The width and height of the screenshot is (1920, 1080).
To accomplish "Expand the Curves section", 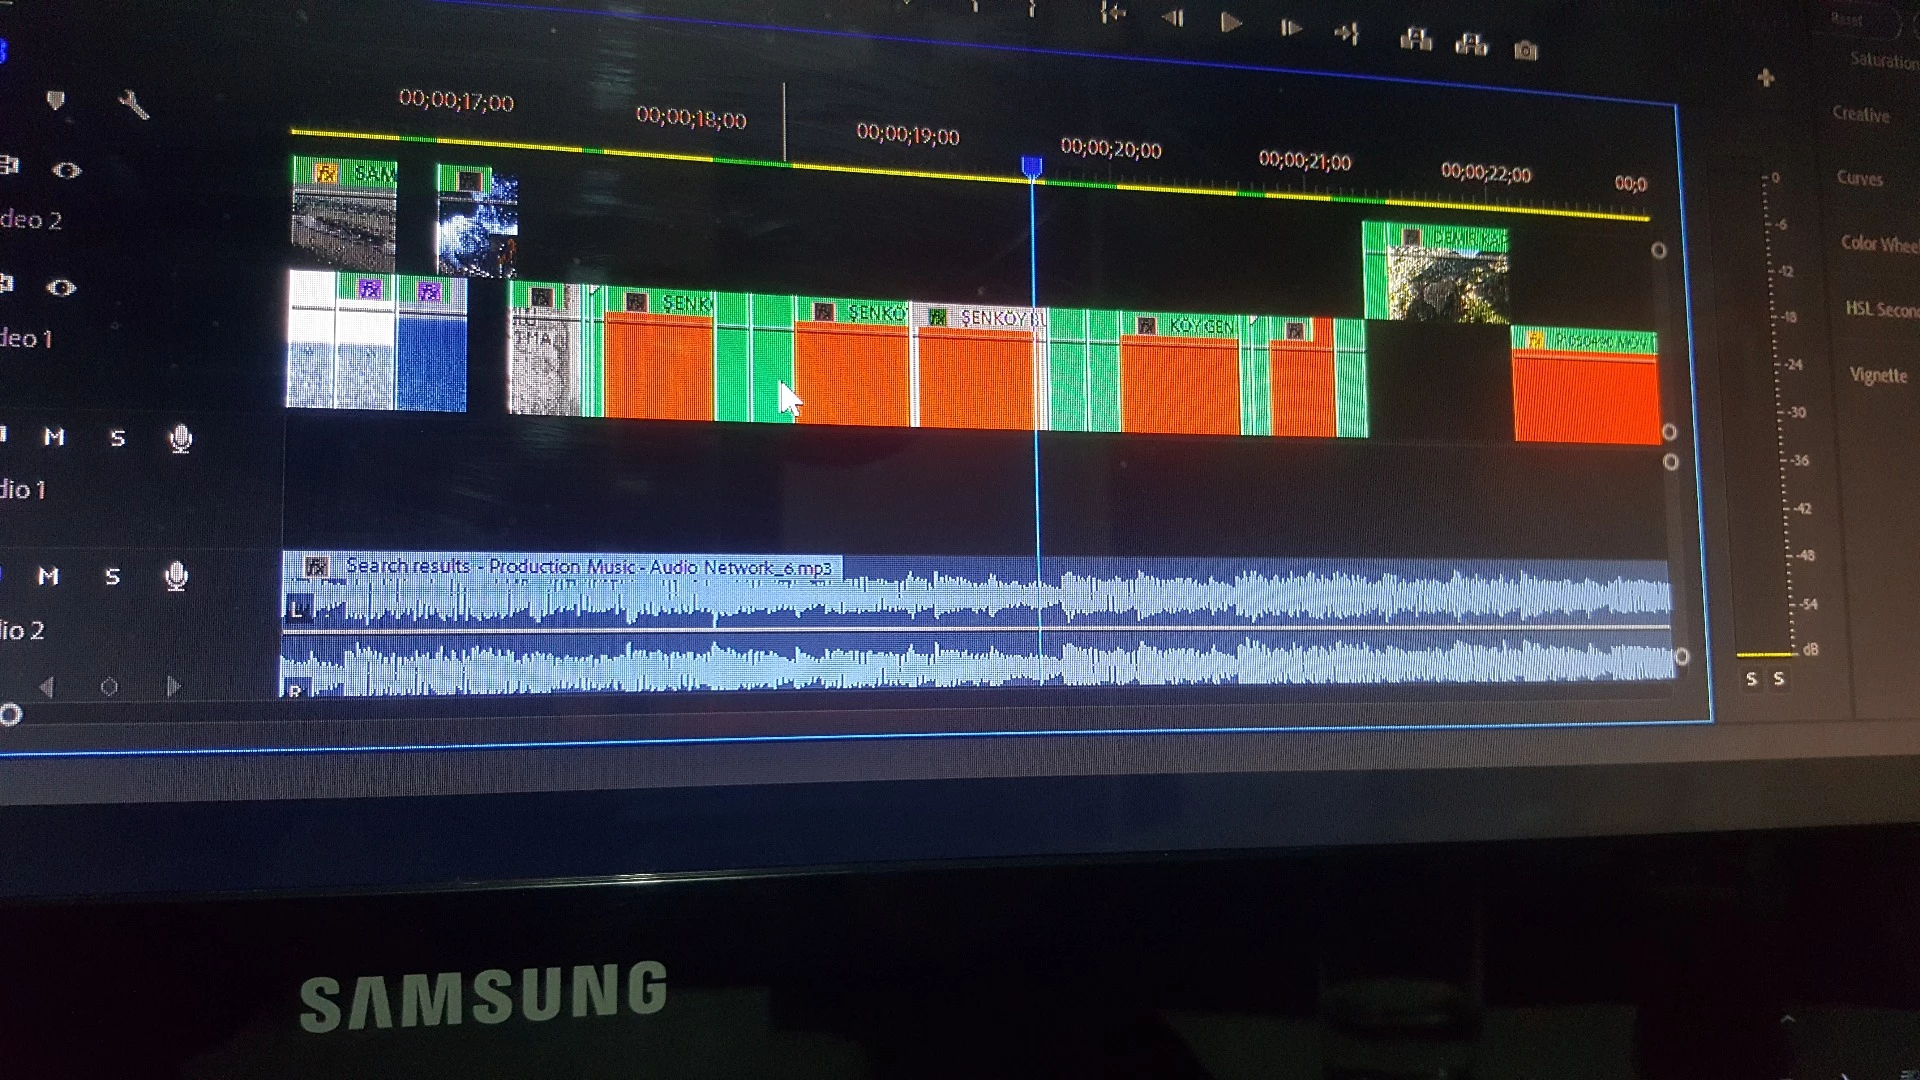I will click(x=1859, y=179).
